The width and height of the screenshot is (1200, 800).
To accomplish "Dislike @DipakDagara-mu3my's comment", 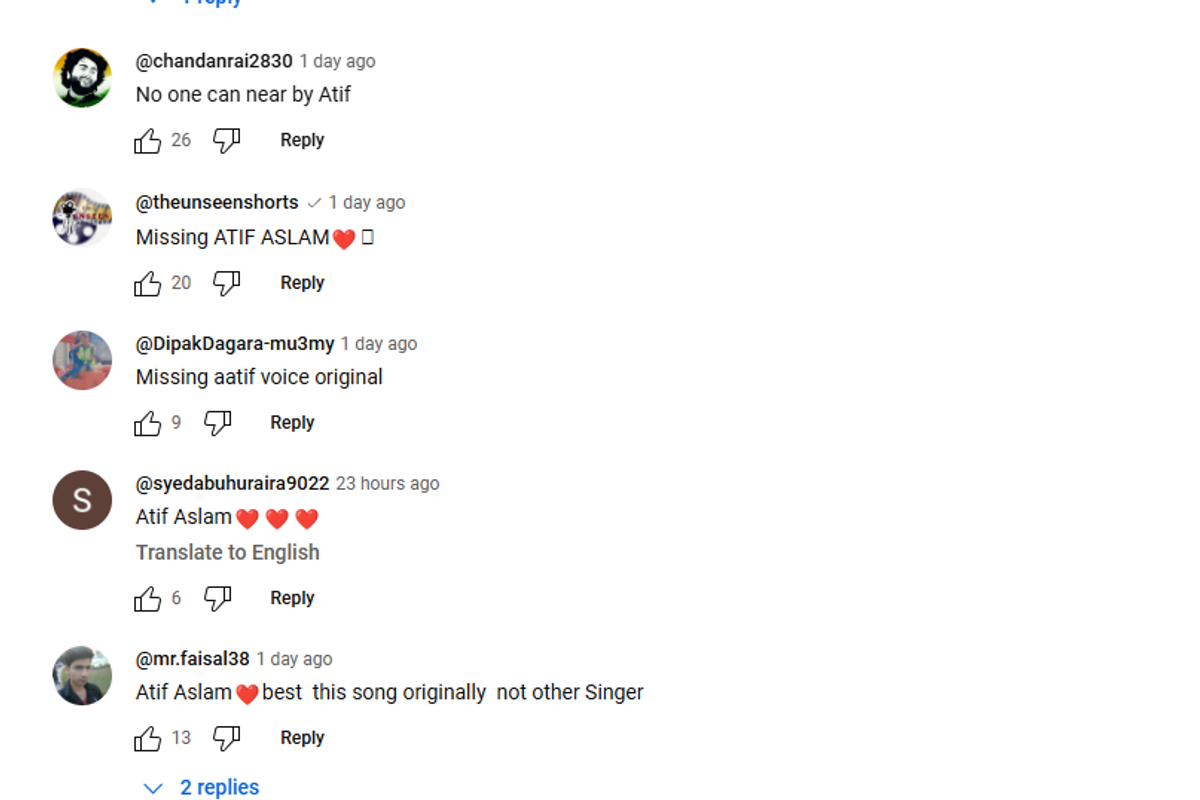I will pos(217,424).
